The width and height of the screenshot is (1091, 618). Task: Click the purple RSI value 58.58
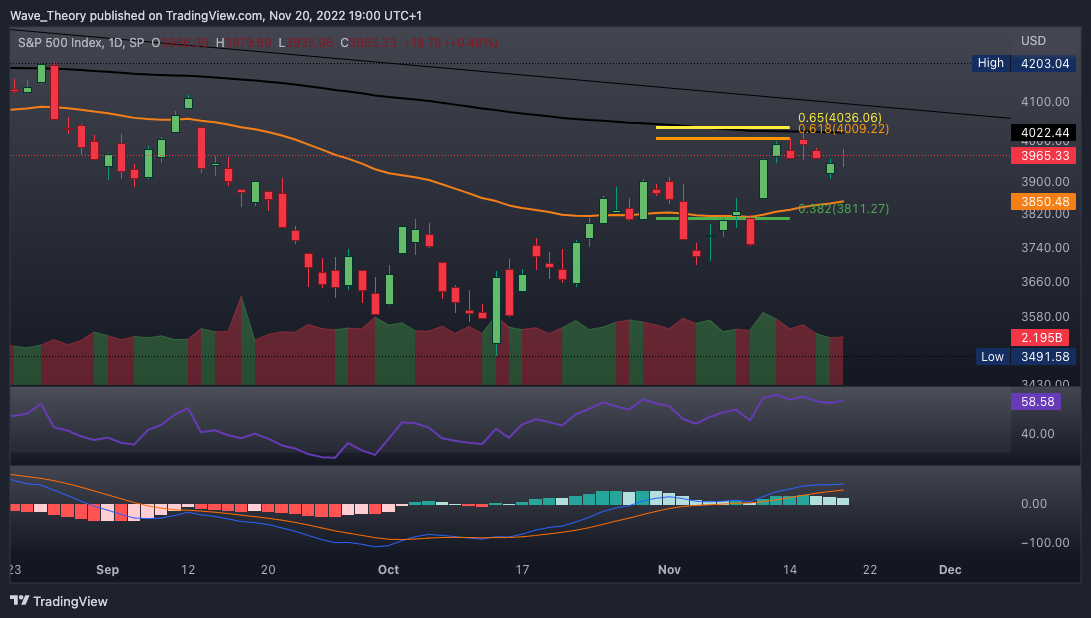click(x=1036, y=402)
